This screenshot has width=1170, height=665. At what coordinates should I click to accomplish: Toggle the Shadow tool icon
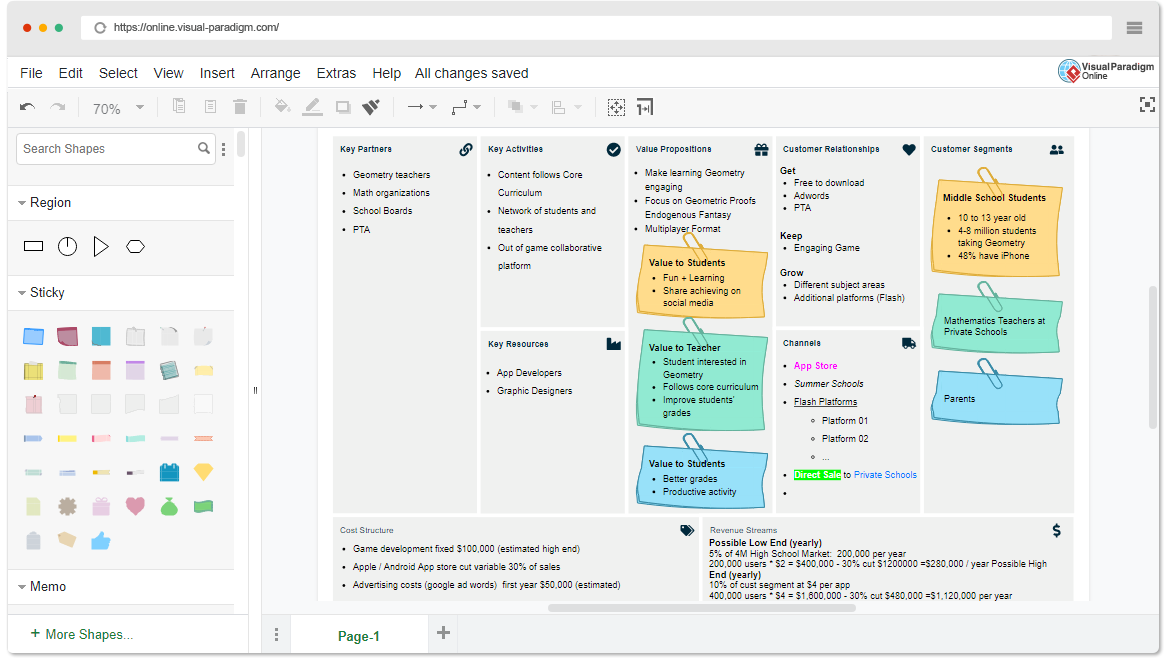[343, 107]
